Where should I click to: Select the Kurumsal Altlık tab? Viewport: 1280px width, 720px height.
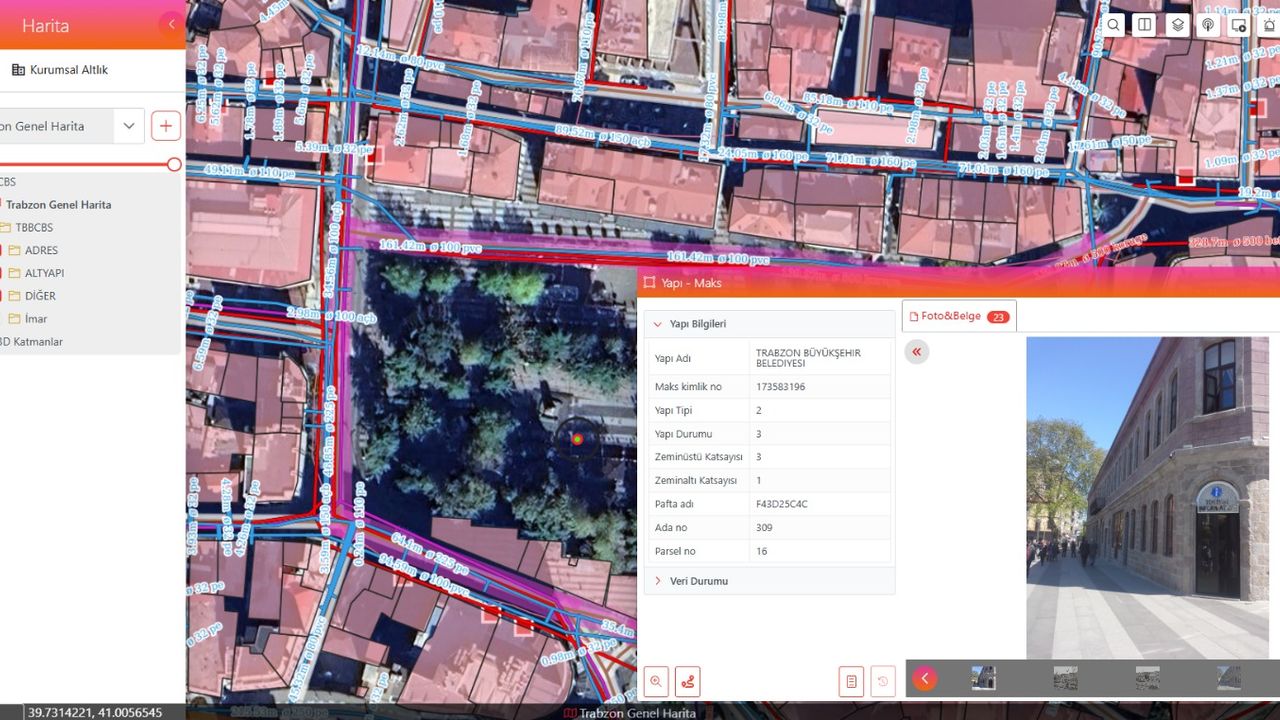click(x=60, y=70)
